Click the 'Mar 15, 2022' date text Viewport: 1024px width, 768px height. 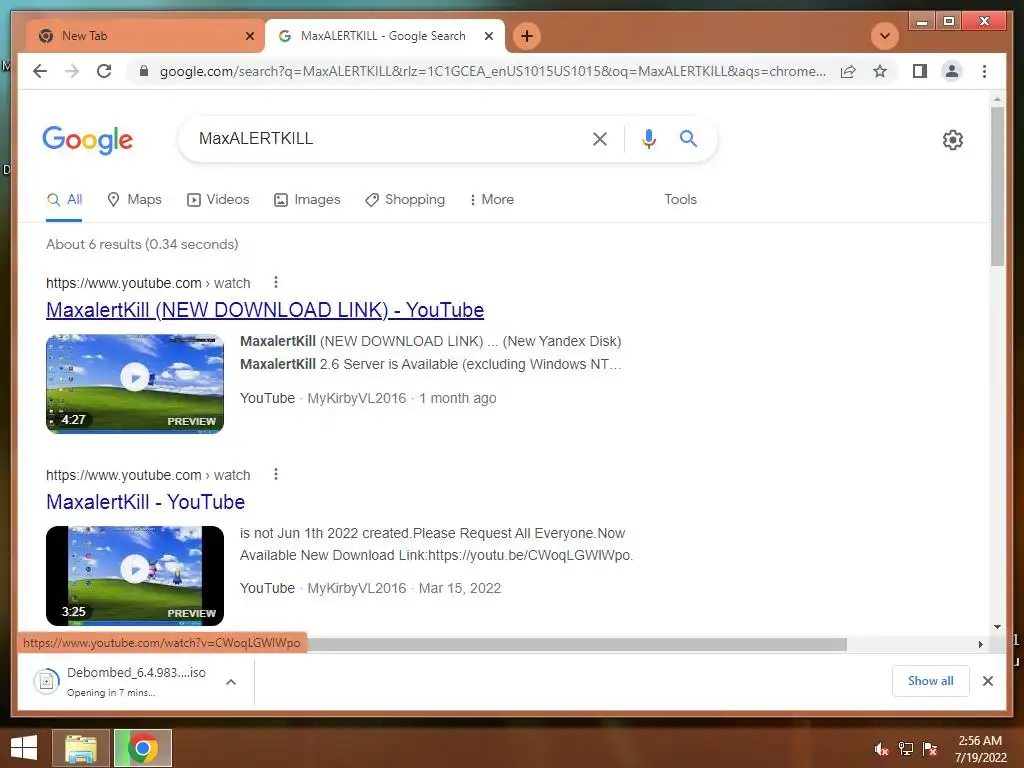460,588
